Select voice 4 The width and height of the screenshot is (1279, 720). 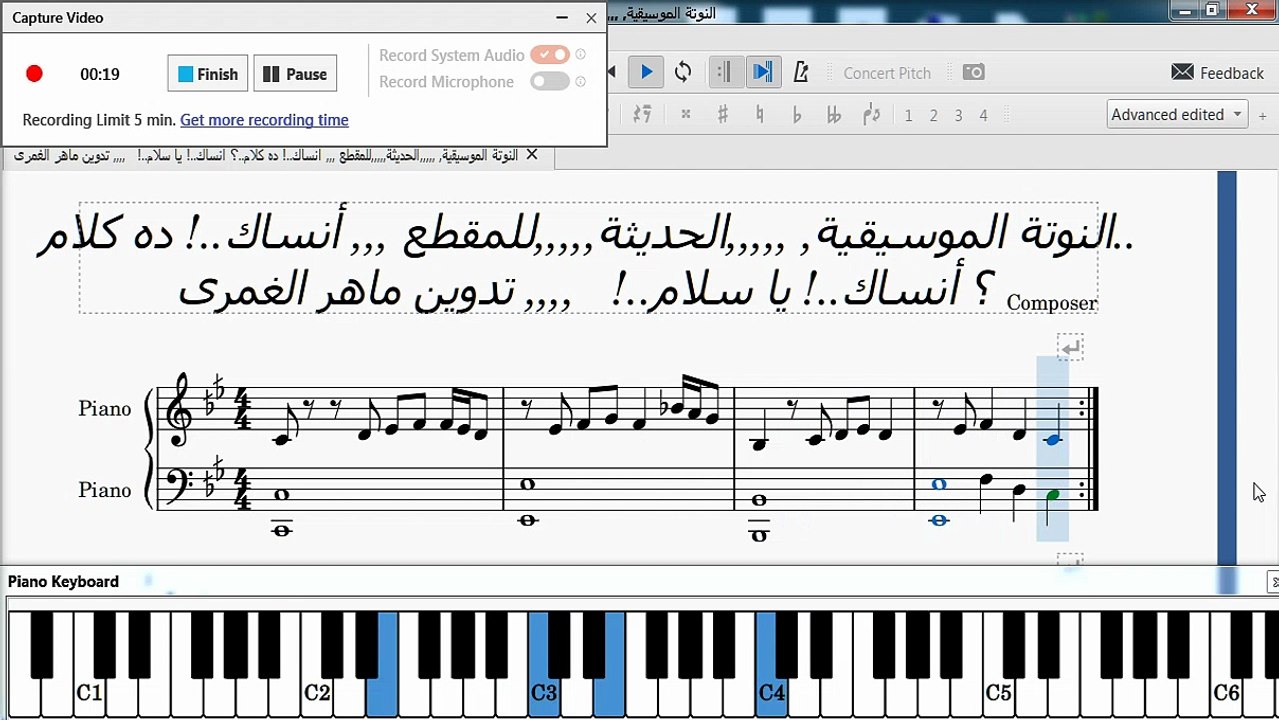pos(983,116)
